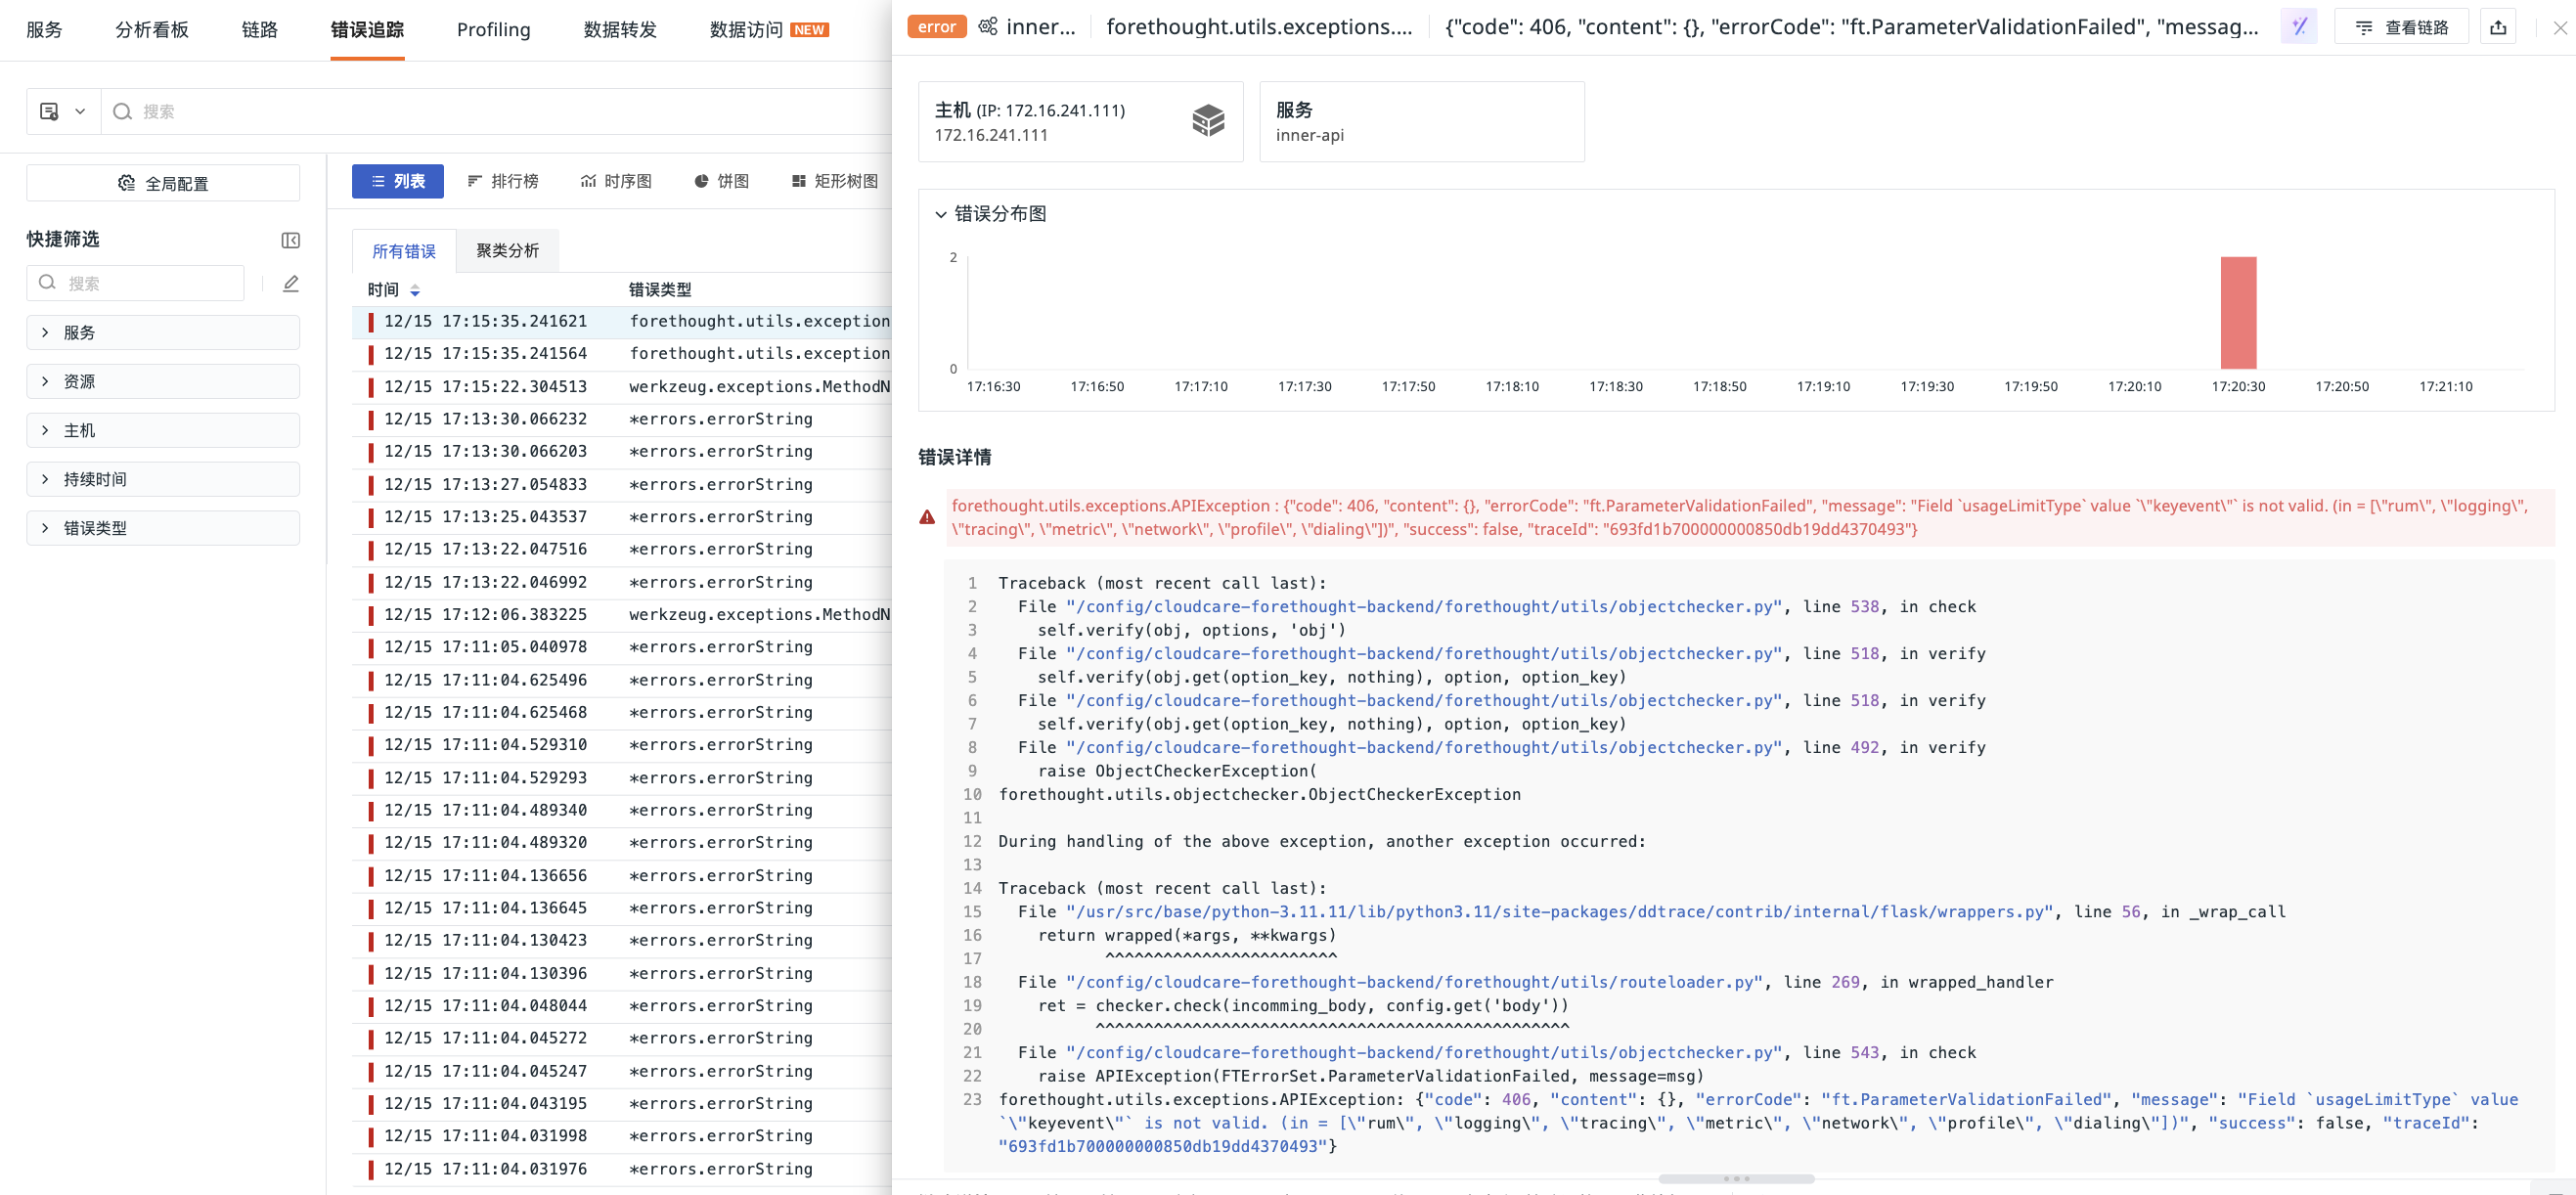Edit quick filters with pencil icon
This screenshot has width=2576, height=1195.
click(x=291, y=284)
